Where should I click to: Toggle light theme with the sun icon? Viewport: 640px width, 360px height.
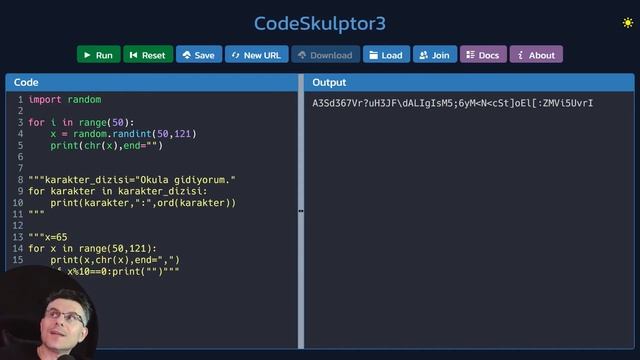(628, 23)
